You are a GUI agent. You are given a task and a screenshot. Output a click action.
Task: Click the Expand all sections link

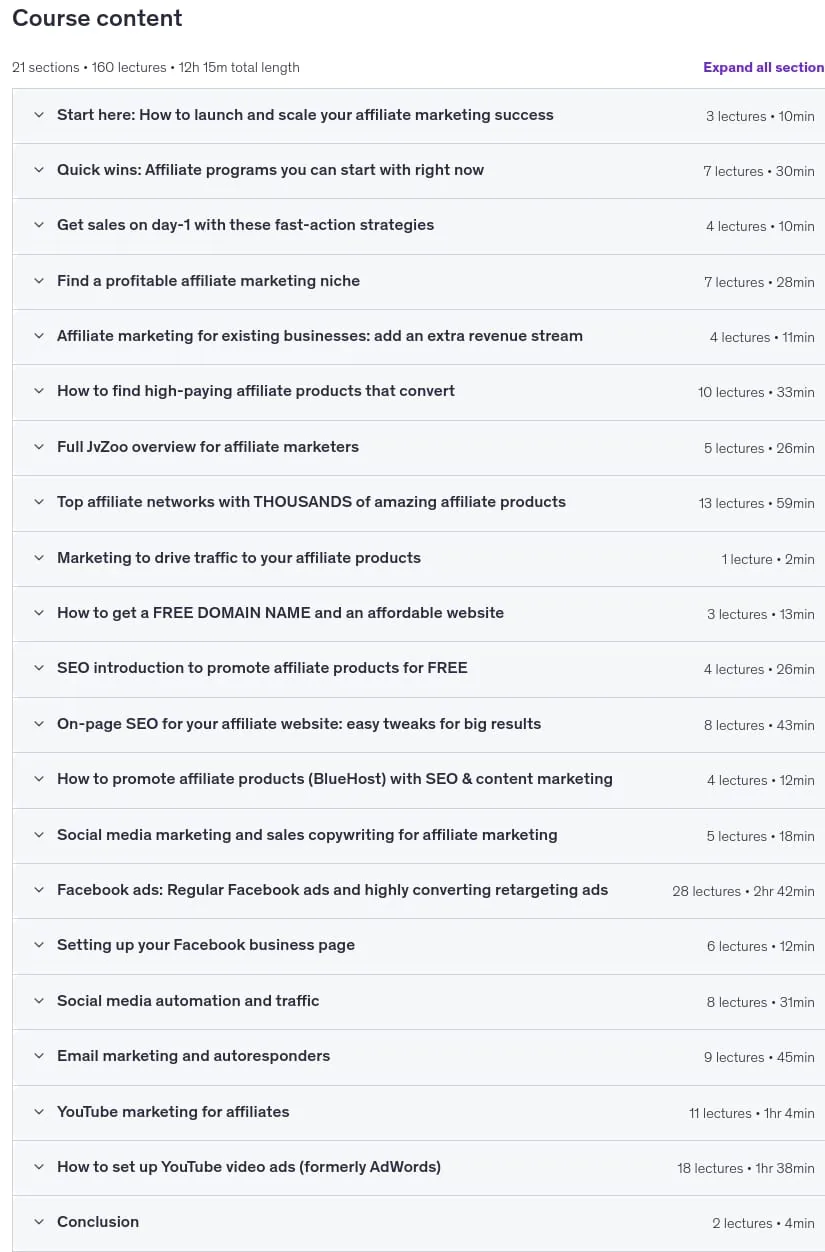(x=764, y=67)
